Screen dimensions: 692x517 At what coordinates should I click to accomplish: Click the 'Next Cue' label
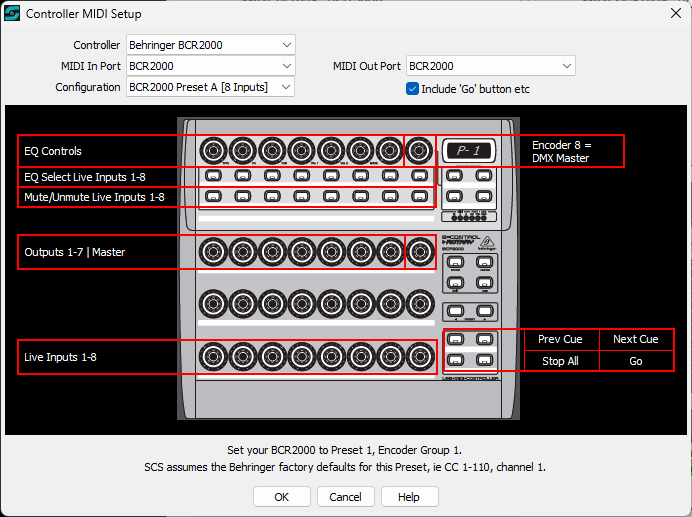(636, 340)
